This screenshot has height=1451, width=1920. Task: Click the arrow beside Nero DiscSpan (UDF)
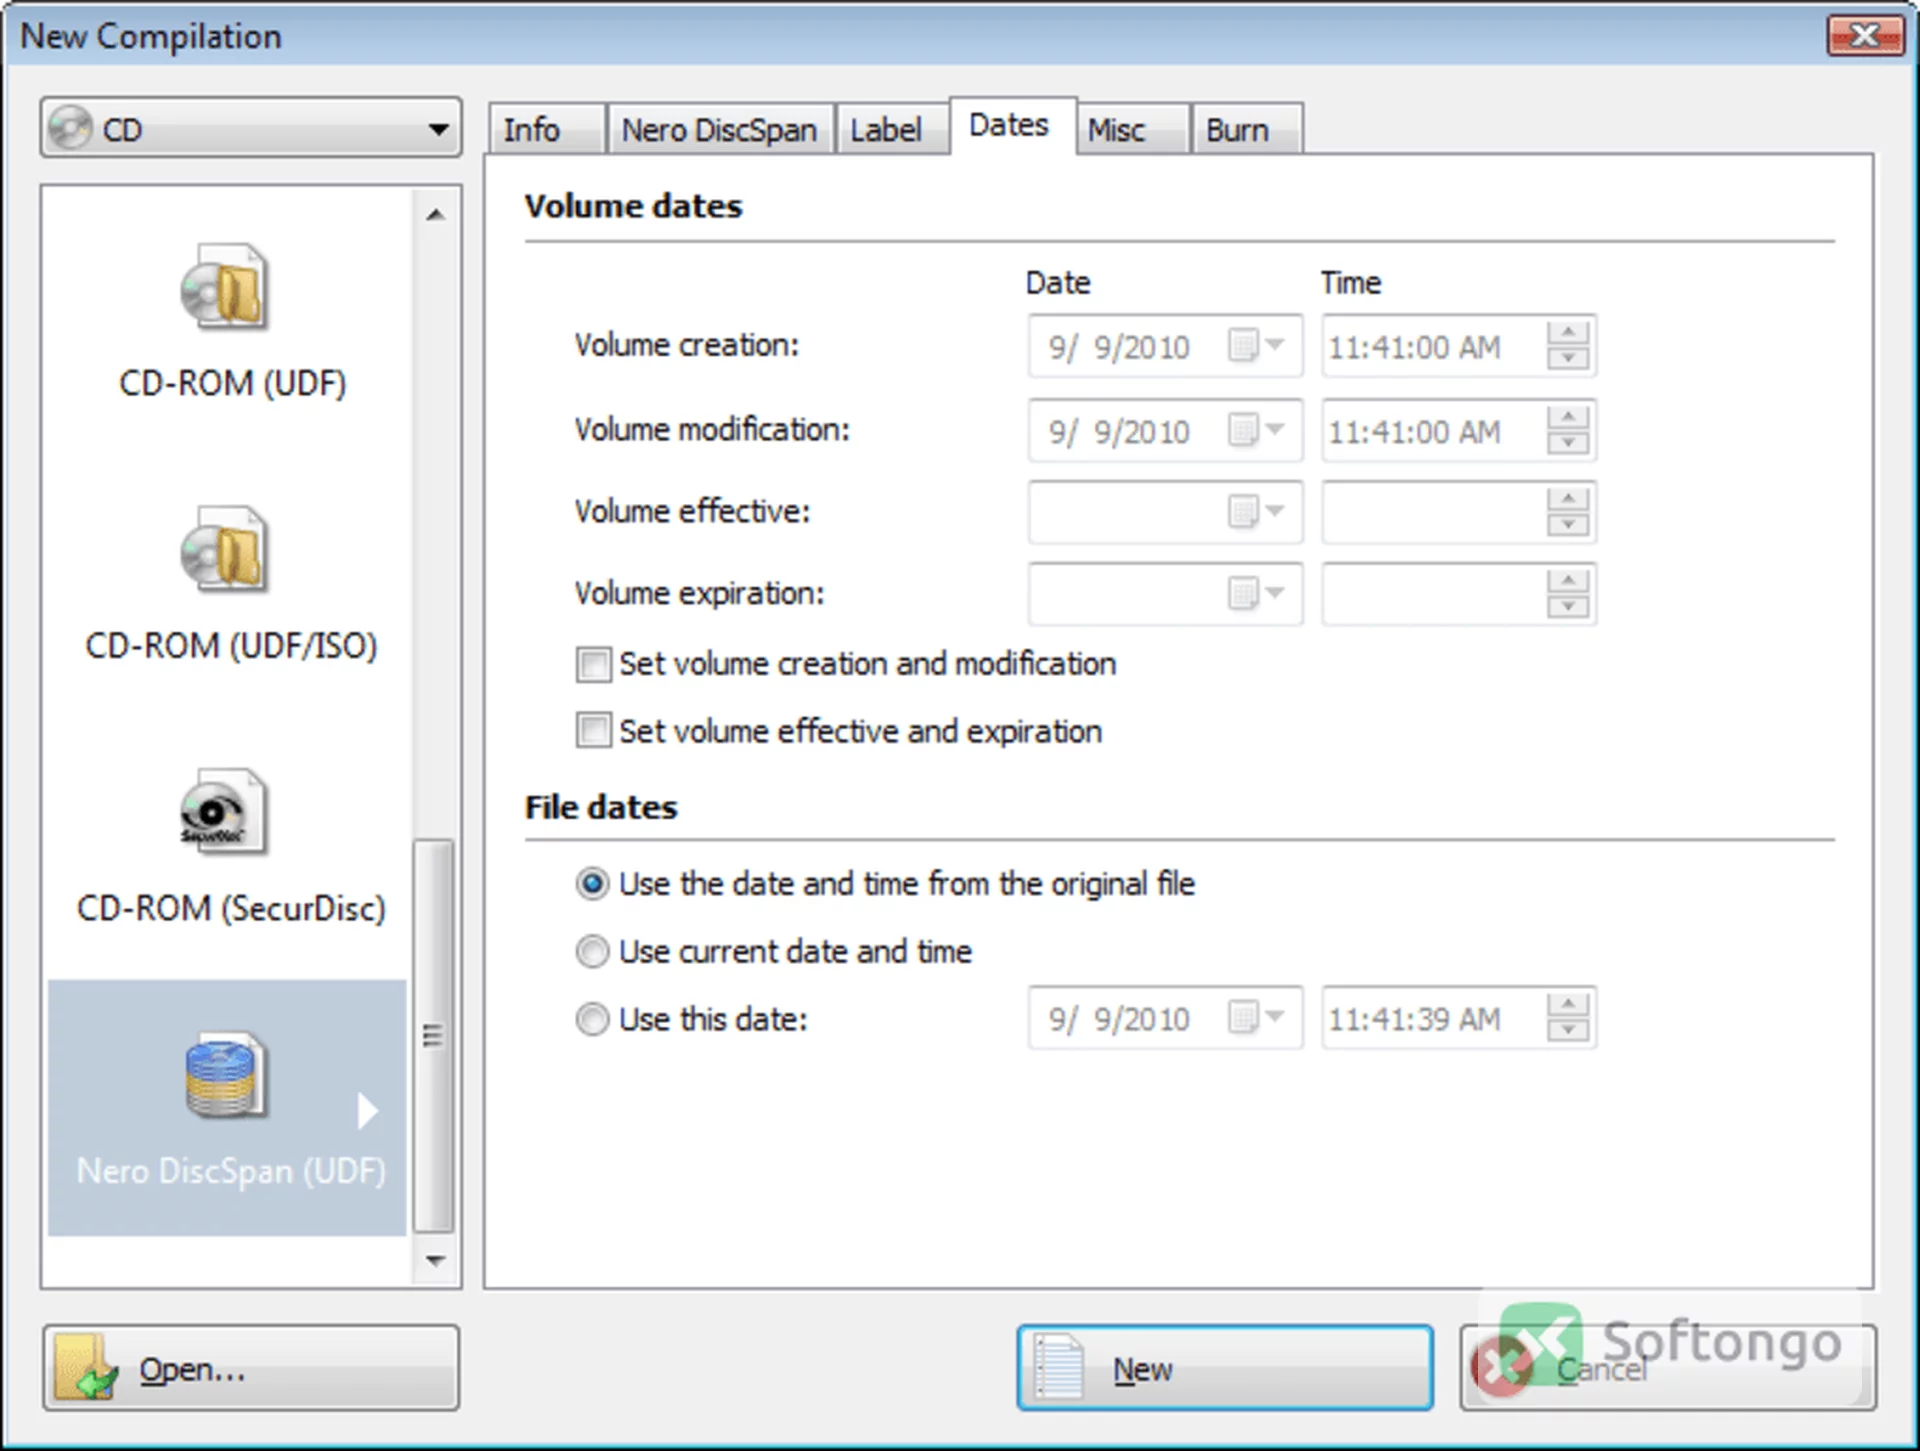pos(367,1110)
